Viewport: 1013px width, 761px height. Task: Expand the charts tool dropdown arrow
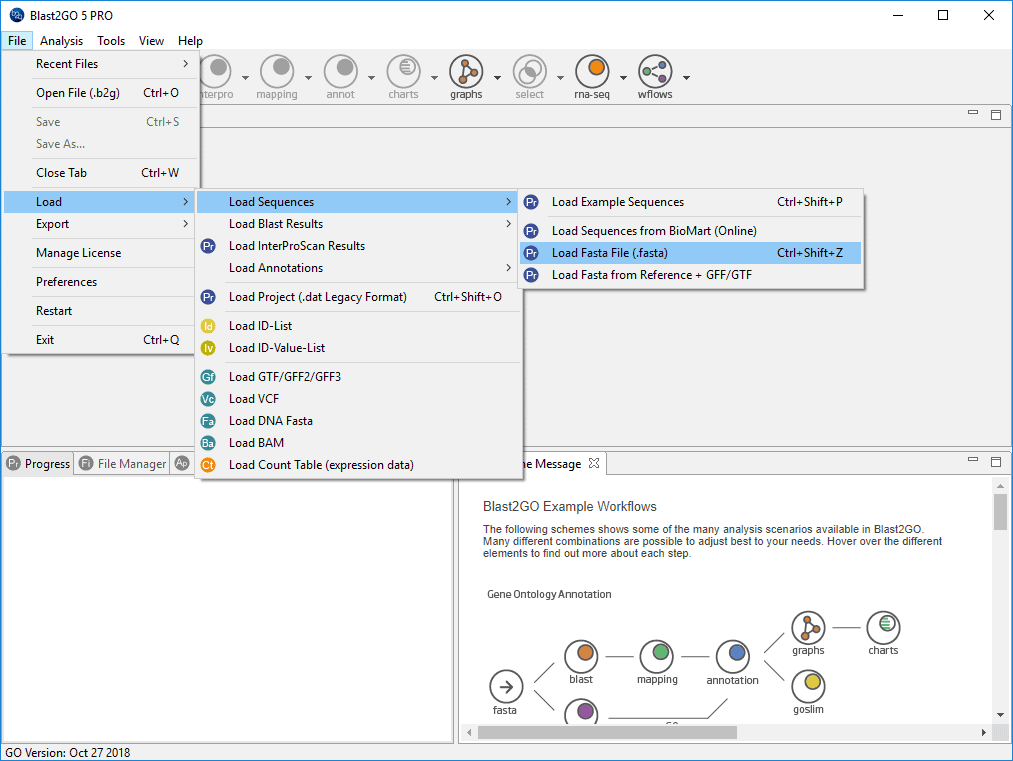tap(434, 78)
